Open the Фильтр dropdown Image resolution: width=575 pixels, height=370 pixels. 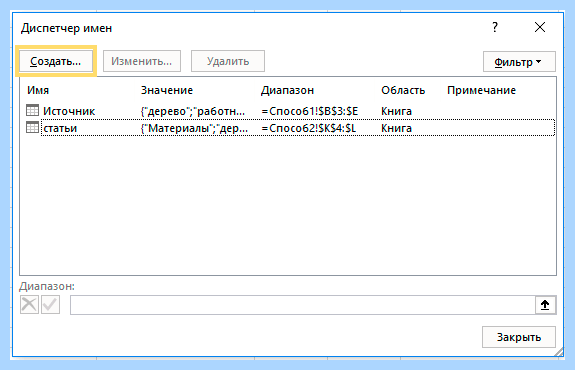coord(519,62)
